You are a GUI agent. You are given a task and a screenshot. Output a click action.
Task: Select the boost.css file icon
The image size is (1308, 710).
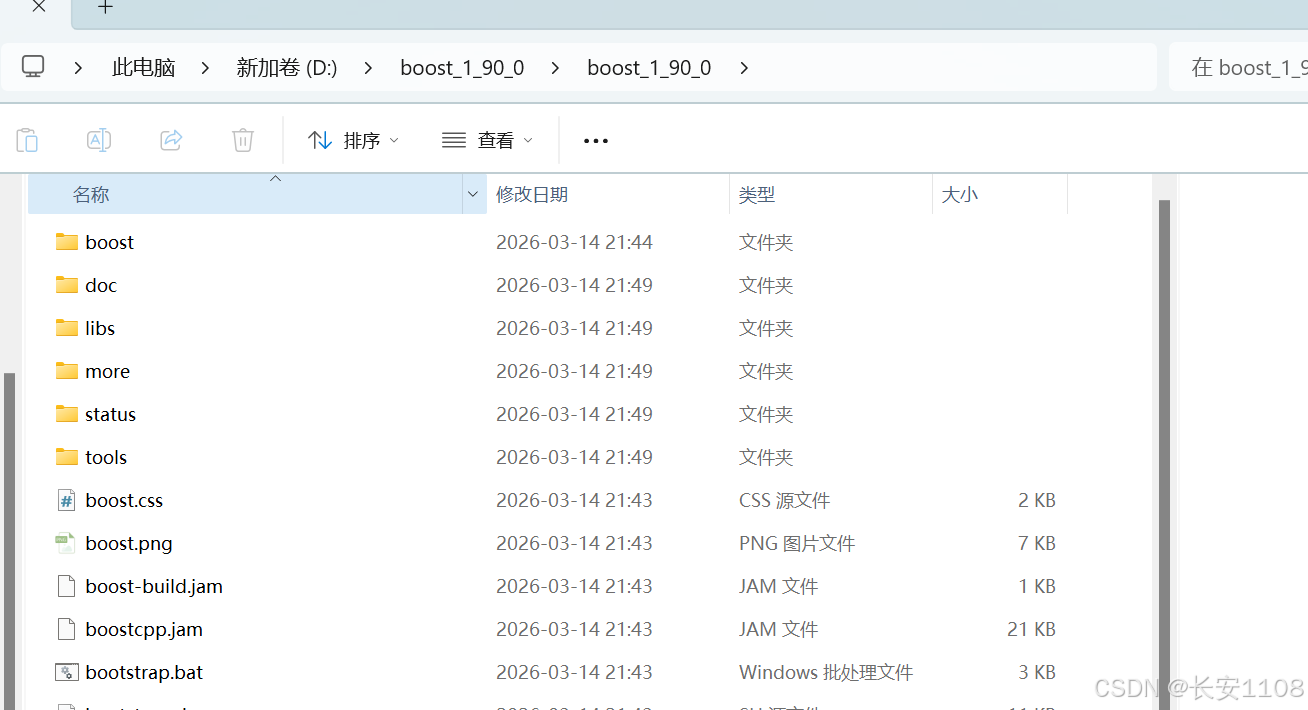point(67,500)
